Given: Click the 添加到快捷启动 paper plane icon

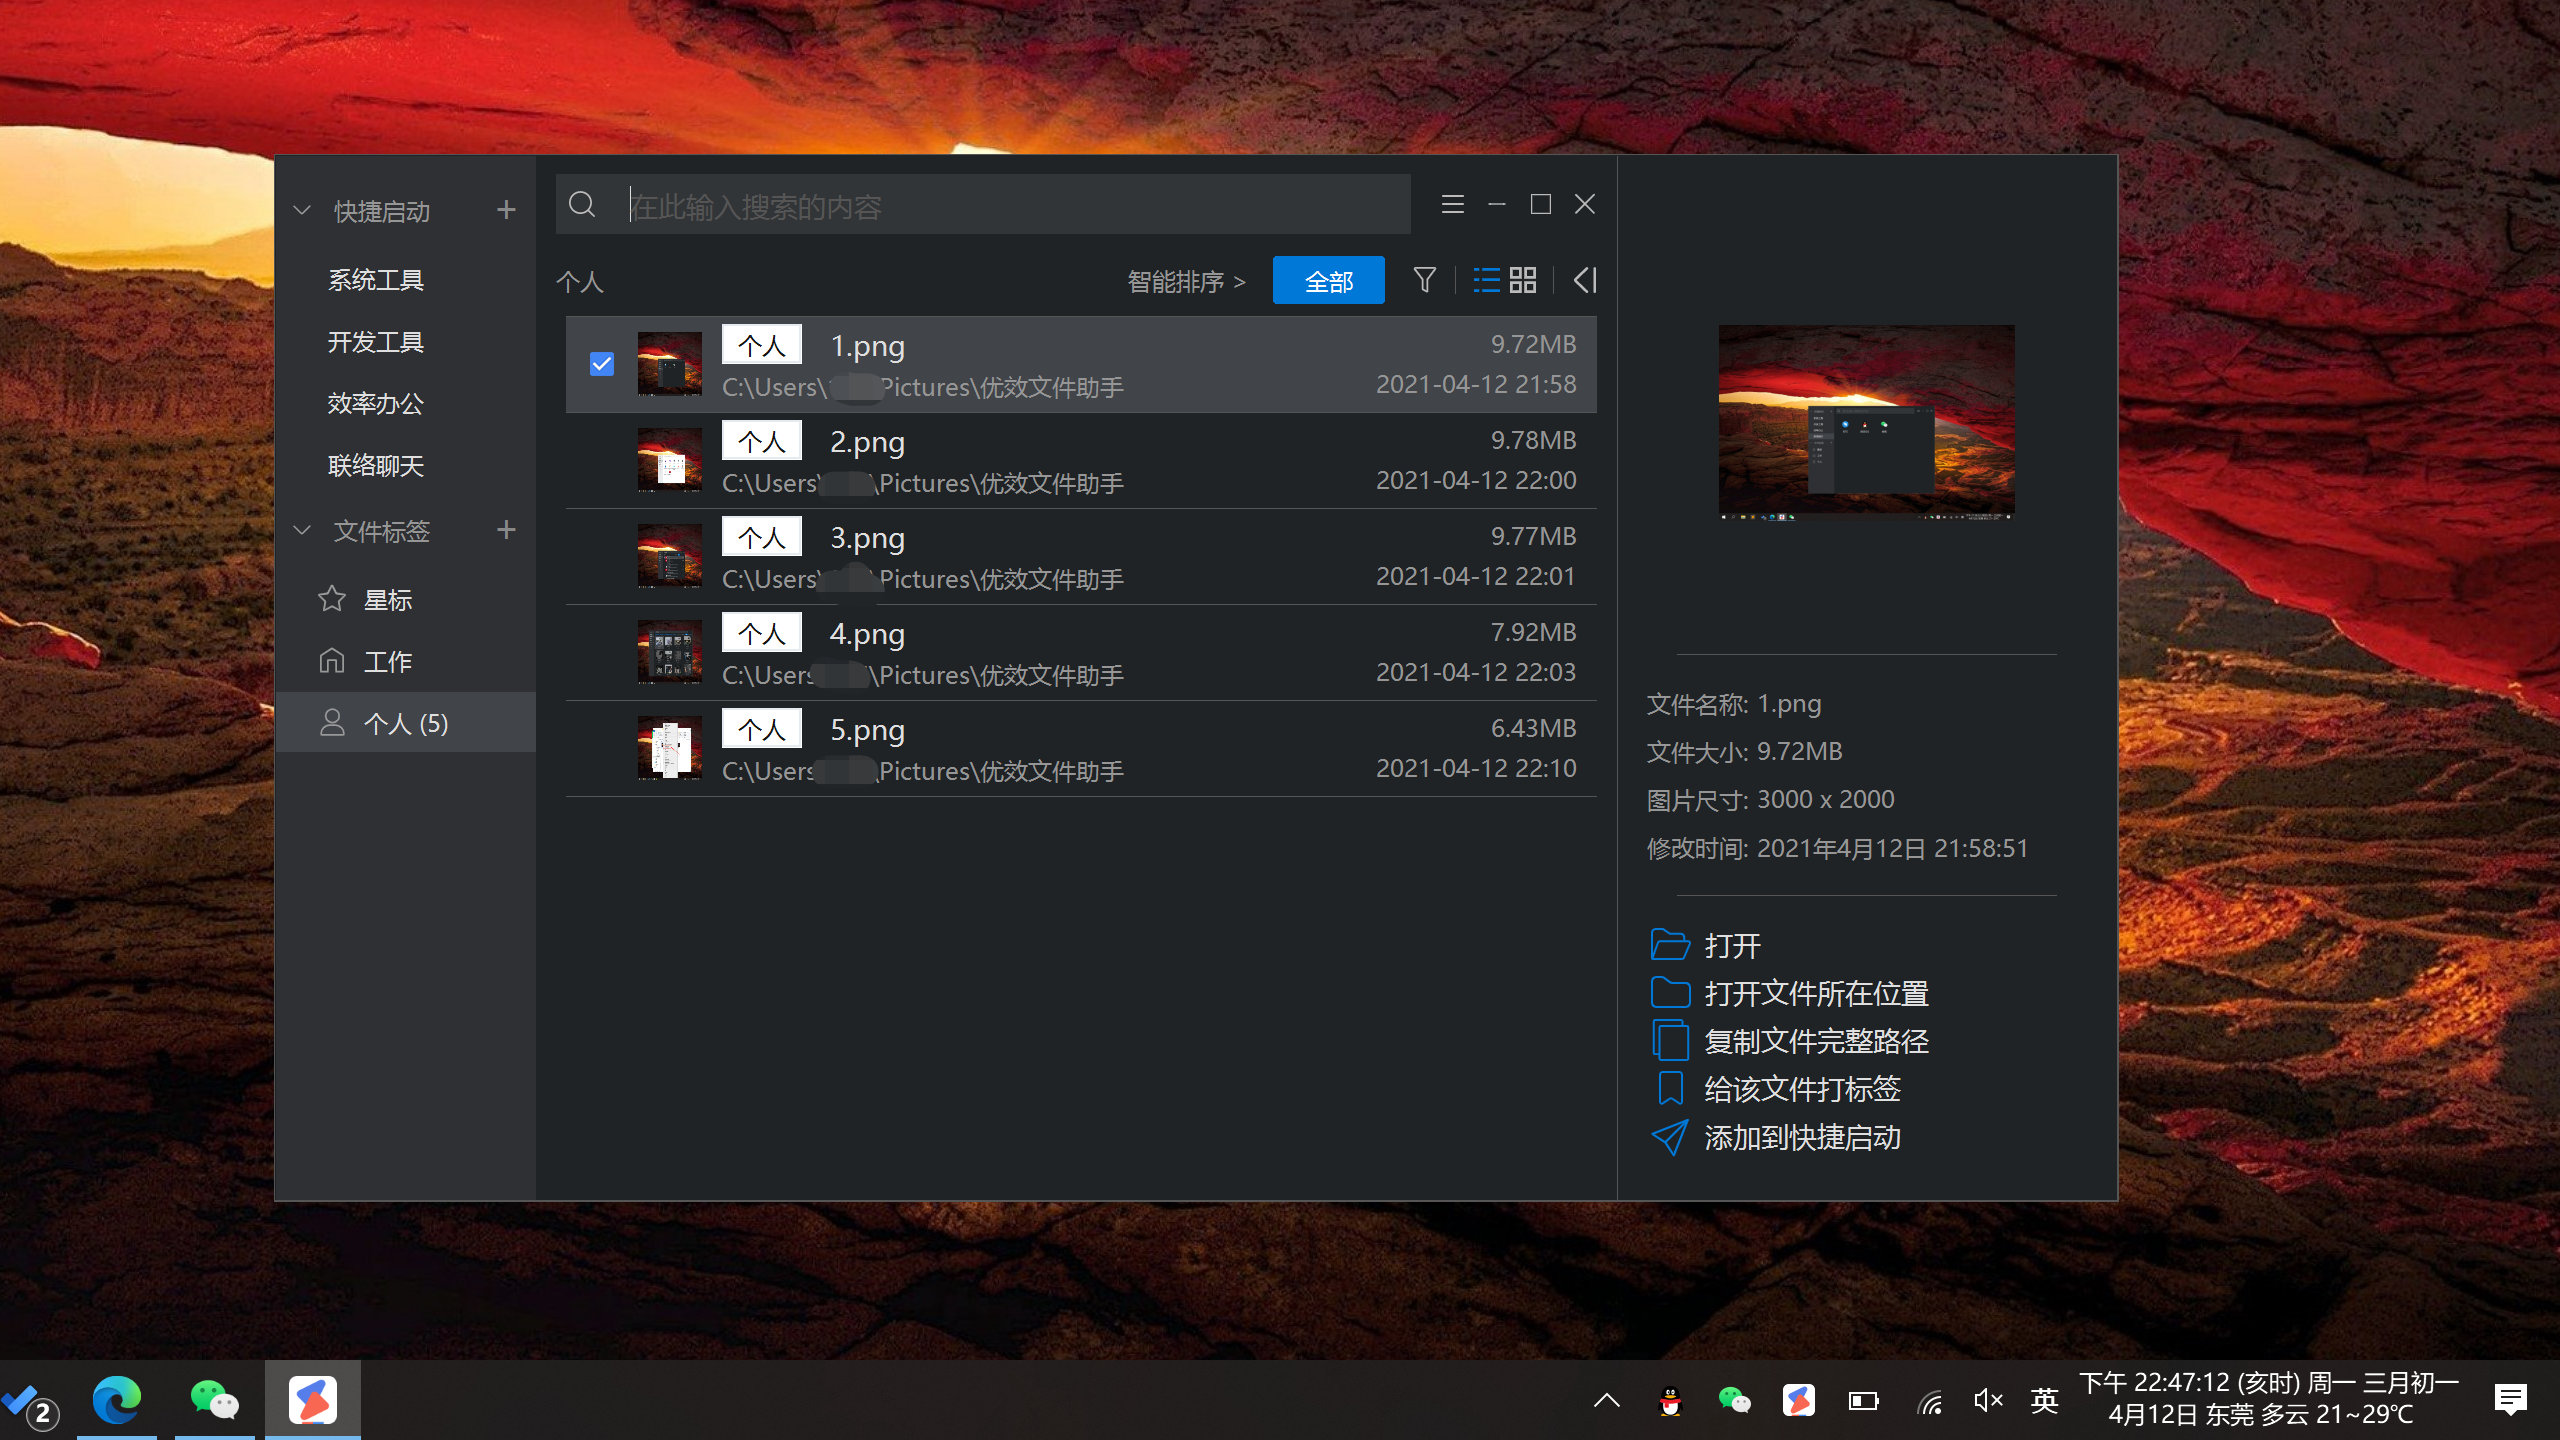Looking at the screenshot, I should click(x=1668, y=1137).
